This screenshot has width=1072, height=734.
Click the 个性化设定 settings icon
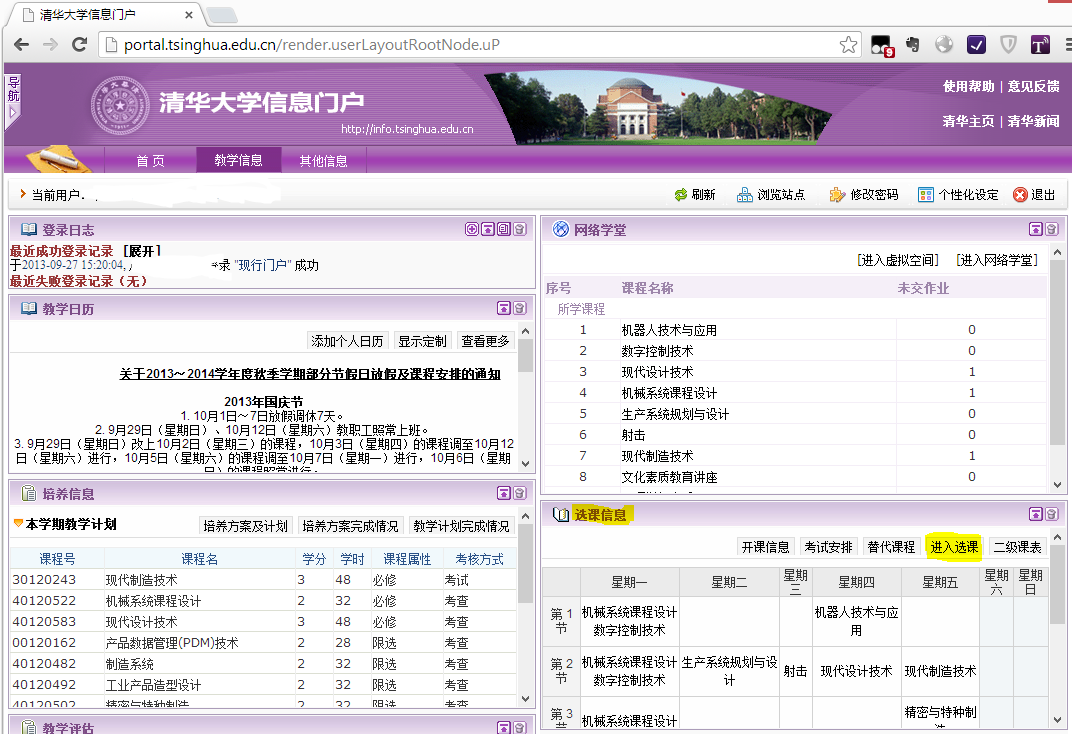[x=926, y=195]
